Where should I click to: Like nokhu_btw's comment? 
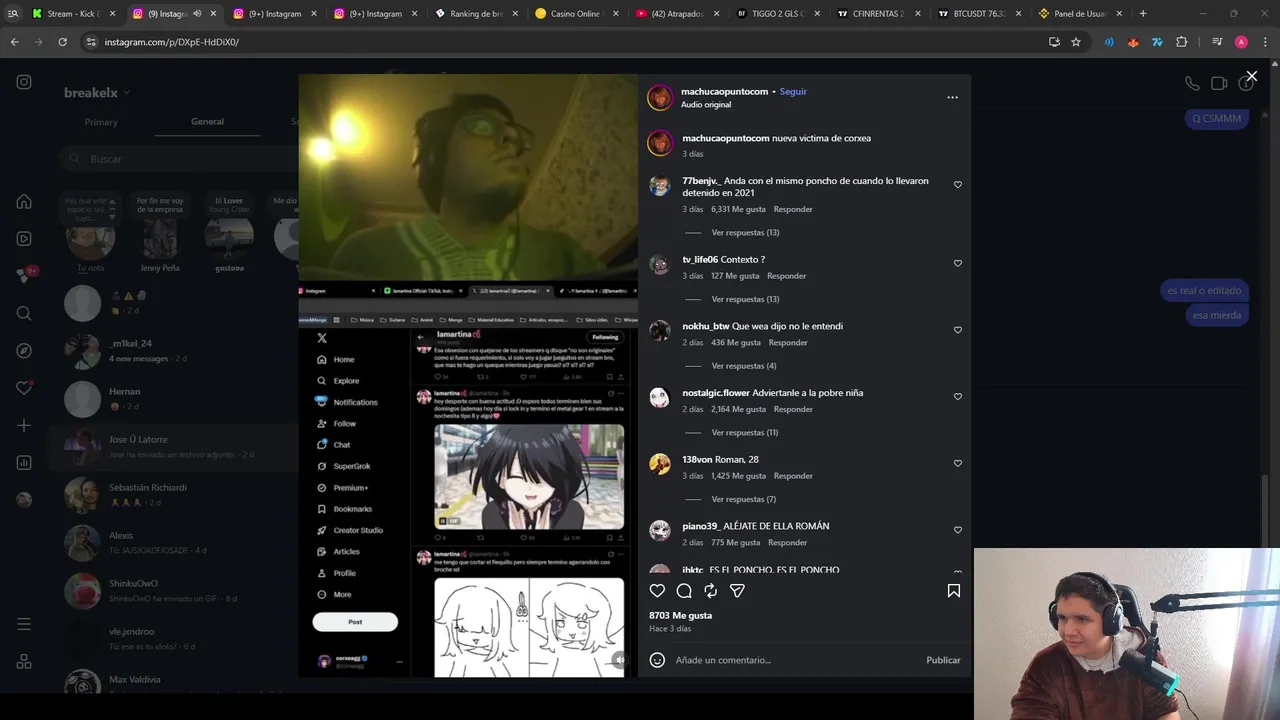pos(957,330)
